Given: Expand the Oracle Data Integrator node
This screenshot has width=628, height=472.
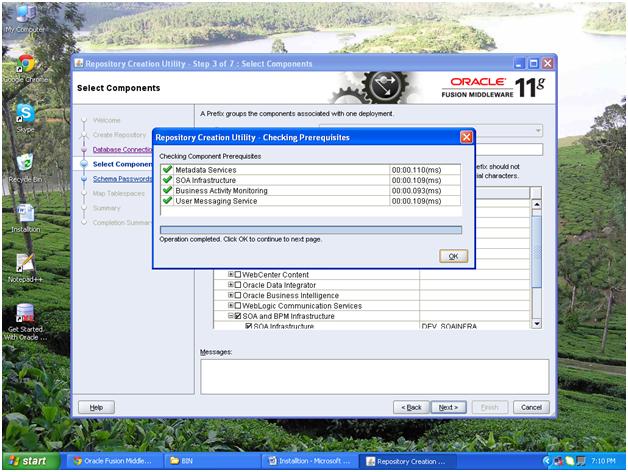Looking at the screenshot, I should click(x=231, y=284).
